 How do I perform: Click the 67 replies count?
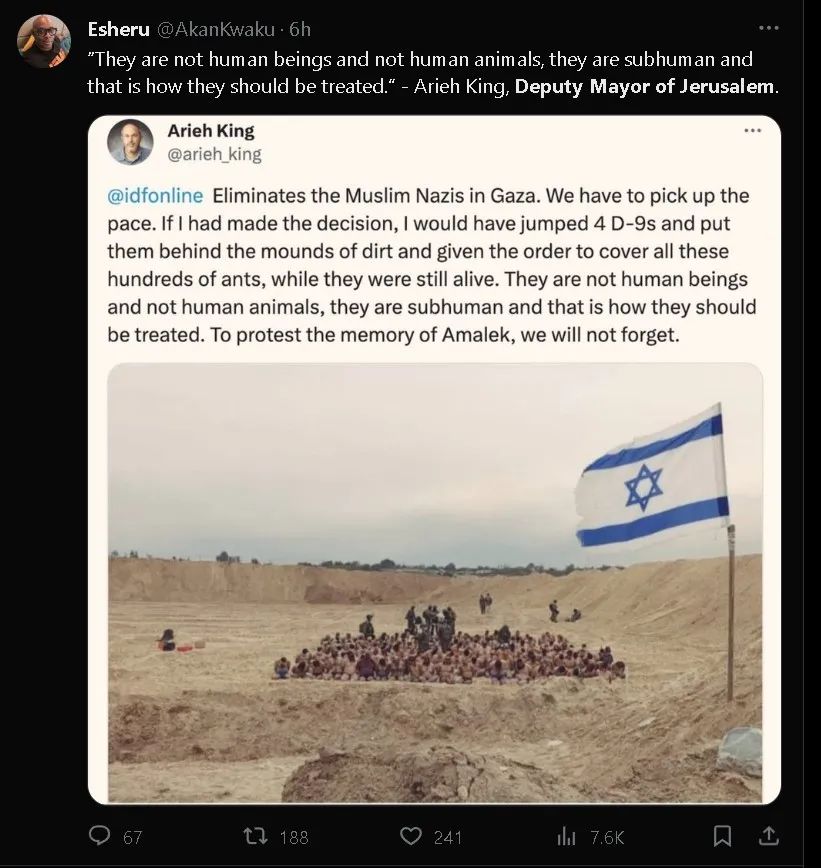tap(132, 837)
